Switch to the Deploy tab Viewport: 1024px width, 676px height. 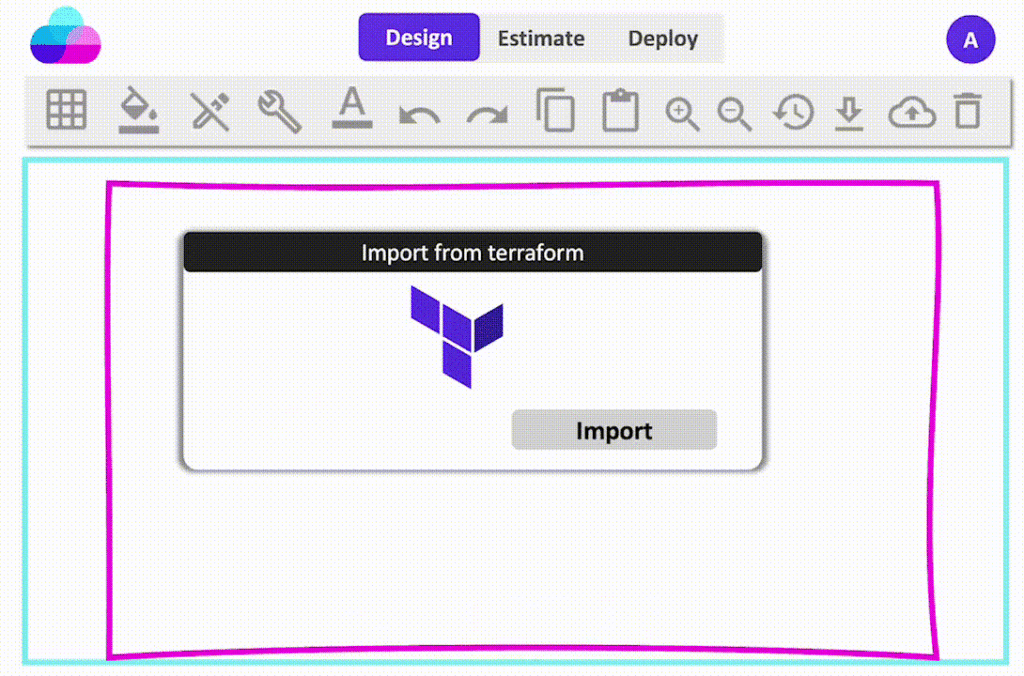click(663, 38)
